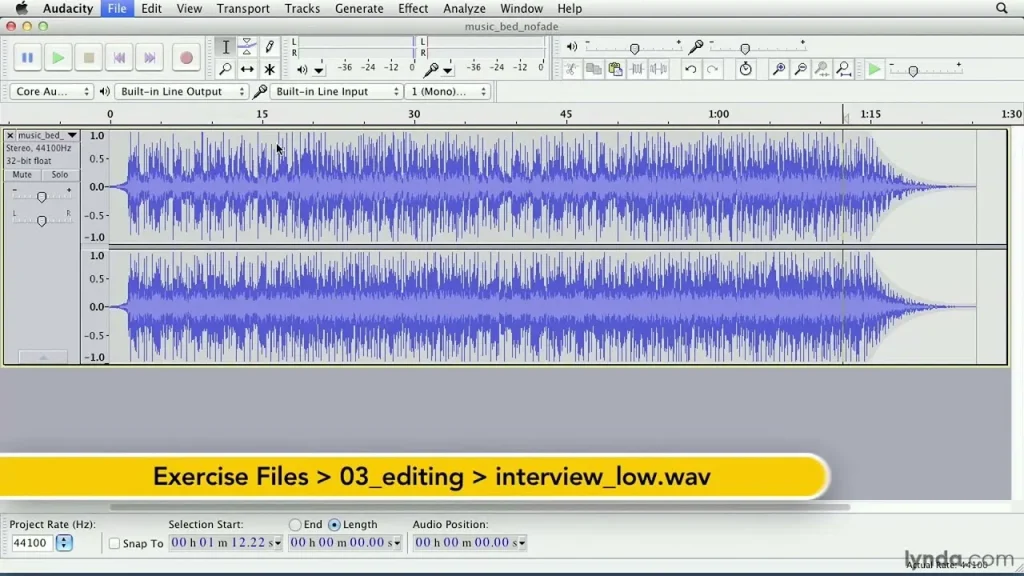Open the Effect menu
This screenshot has width=1024, height=576.
[413, 8]
